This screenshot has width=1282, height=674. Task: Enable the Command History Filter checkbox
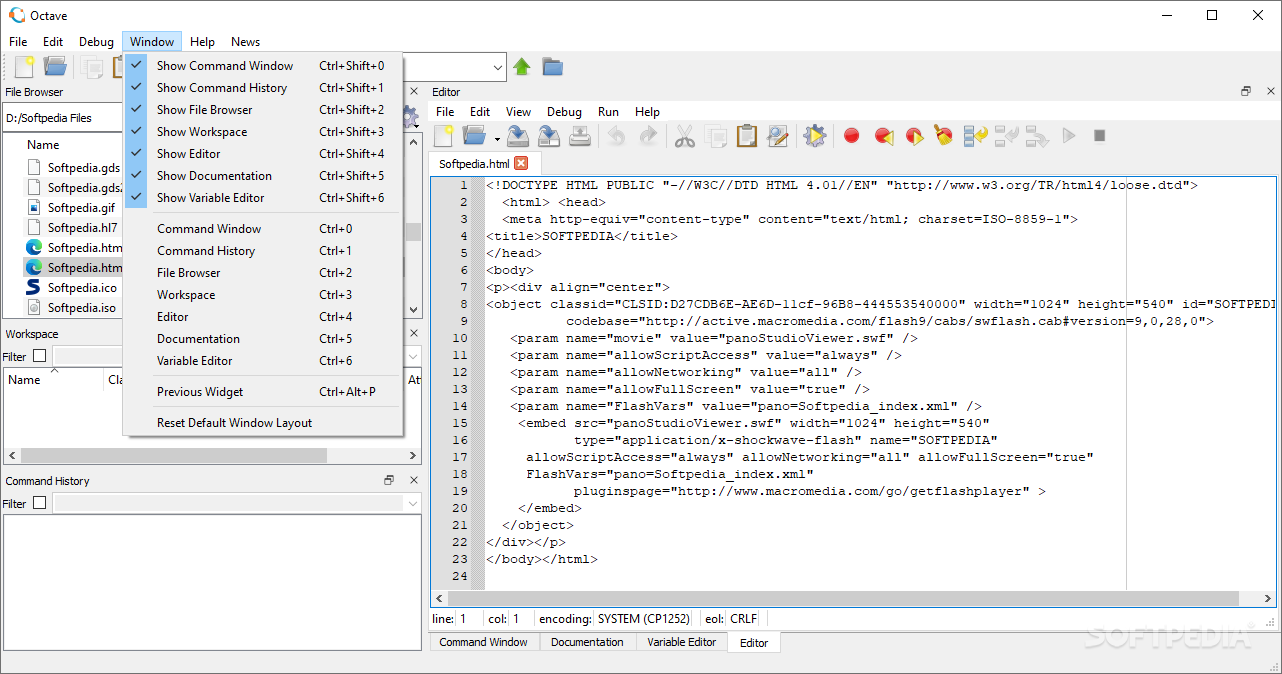click(40, 503)
